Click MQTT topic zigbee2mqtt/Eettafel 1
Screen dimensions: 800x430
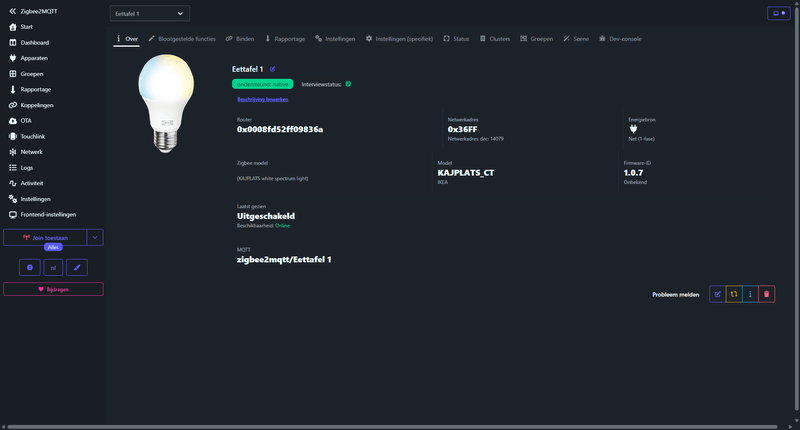pyautogui.click(x=284, y=260)
